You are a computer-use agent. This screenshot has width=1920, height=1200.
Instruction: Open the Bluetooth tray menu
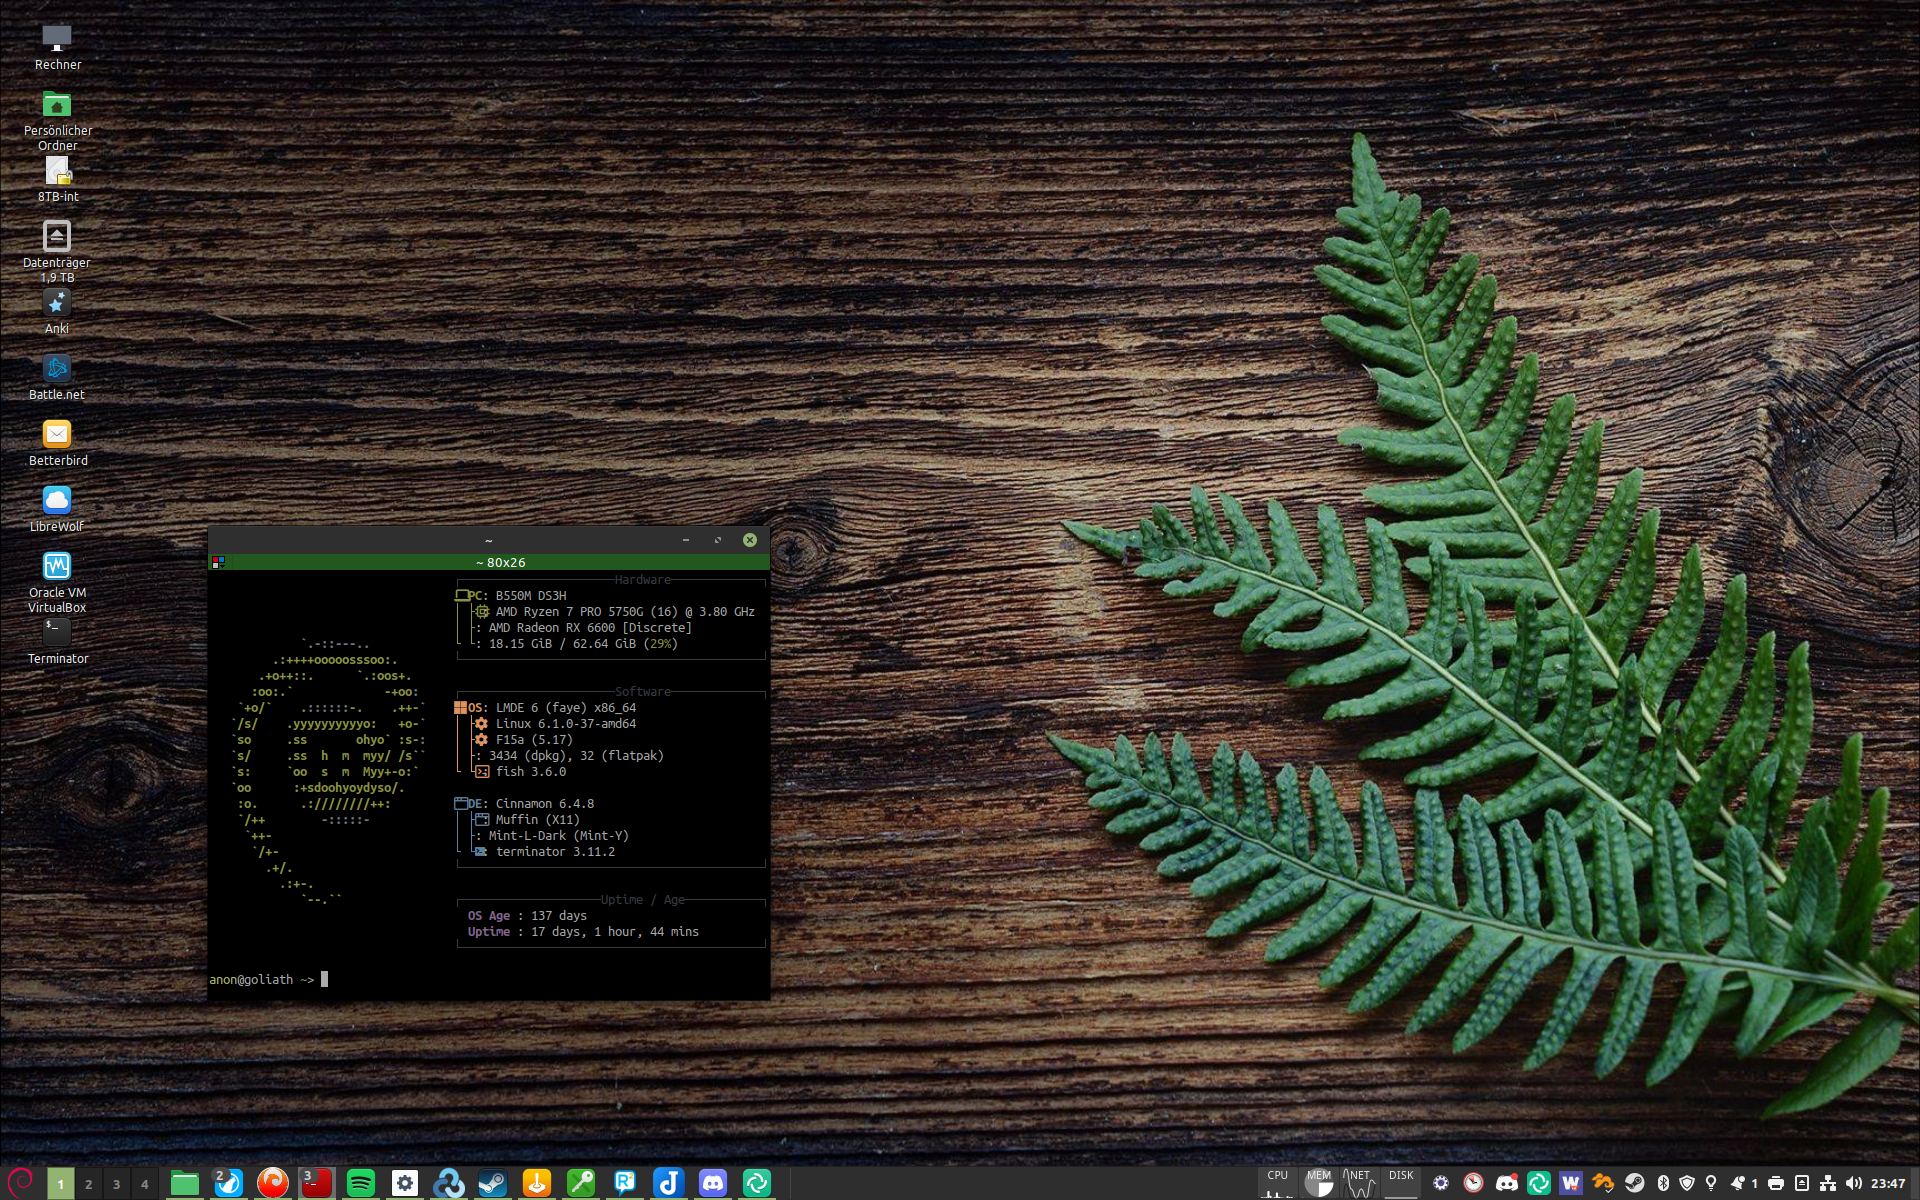[x=1663, y=1184]
